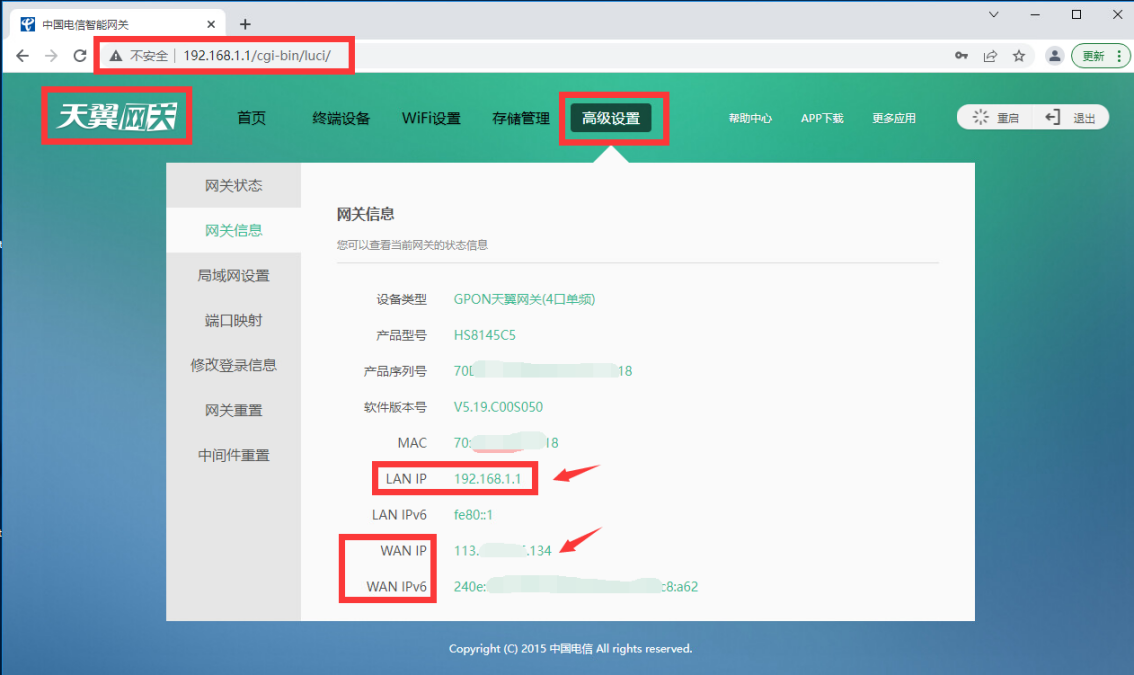Click the WAN IP address value
The image size is (1134, 675).
click(503, 551)
